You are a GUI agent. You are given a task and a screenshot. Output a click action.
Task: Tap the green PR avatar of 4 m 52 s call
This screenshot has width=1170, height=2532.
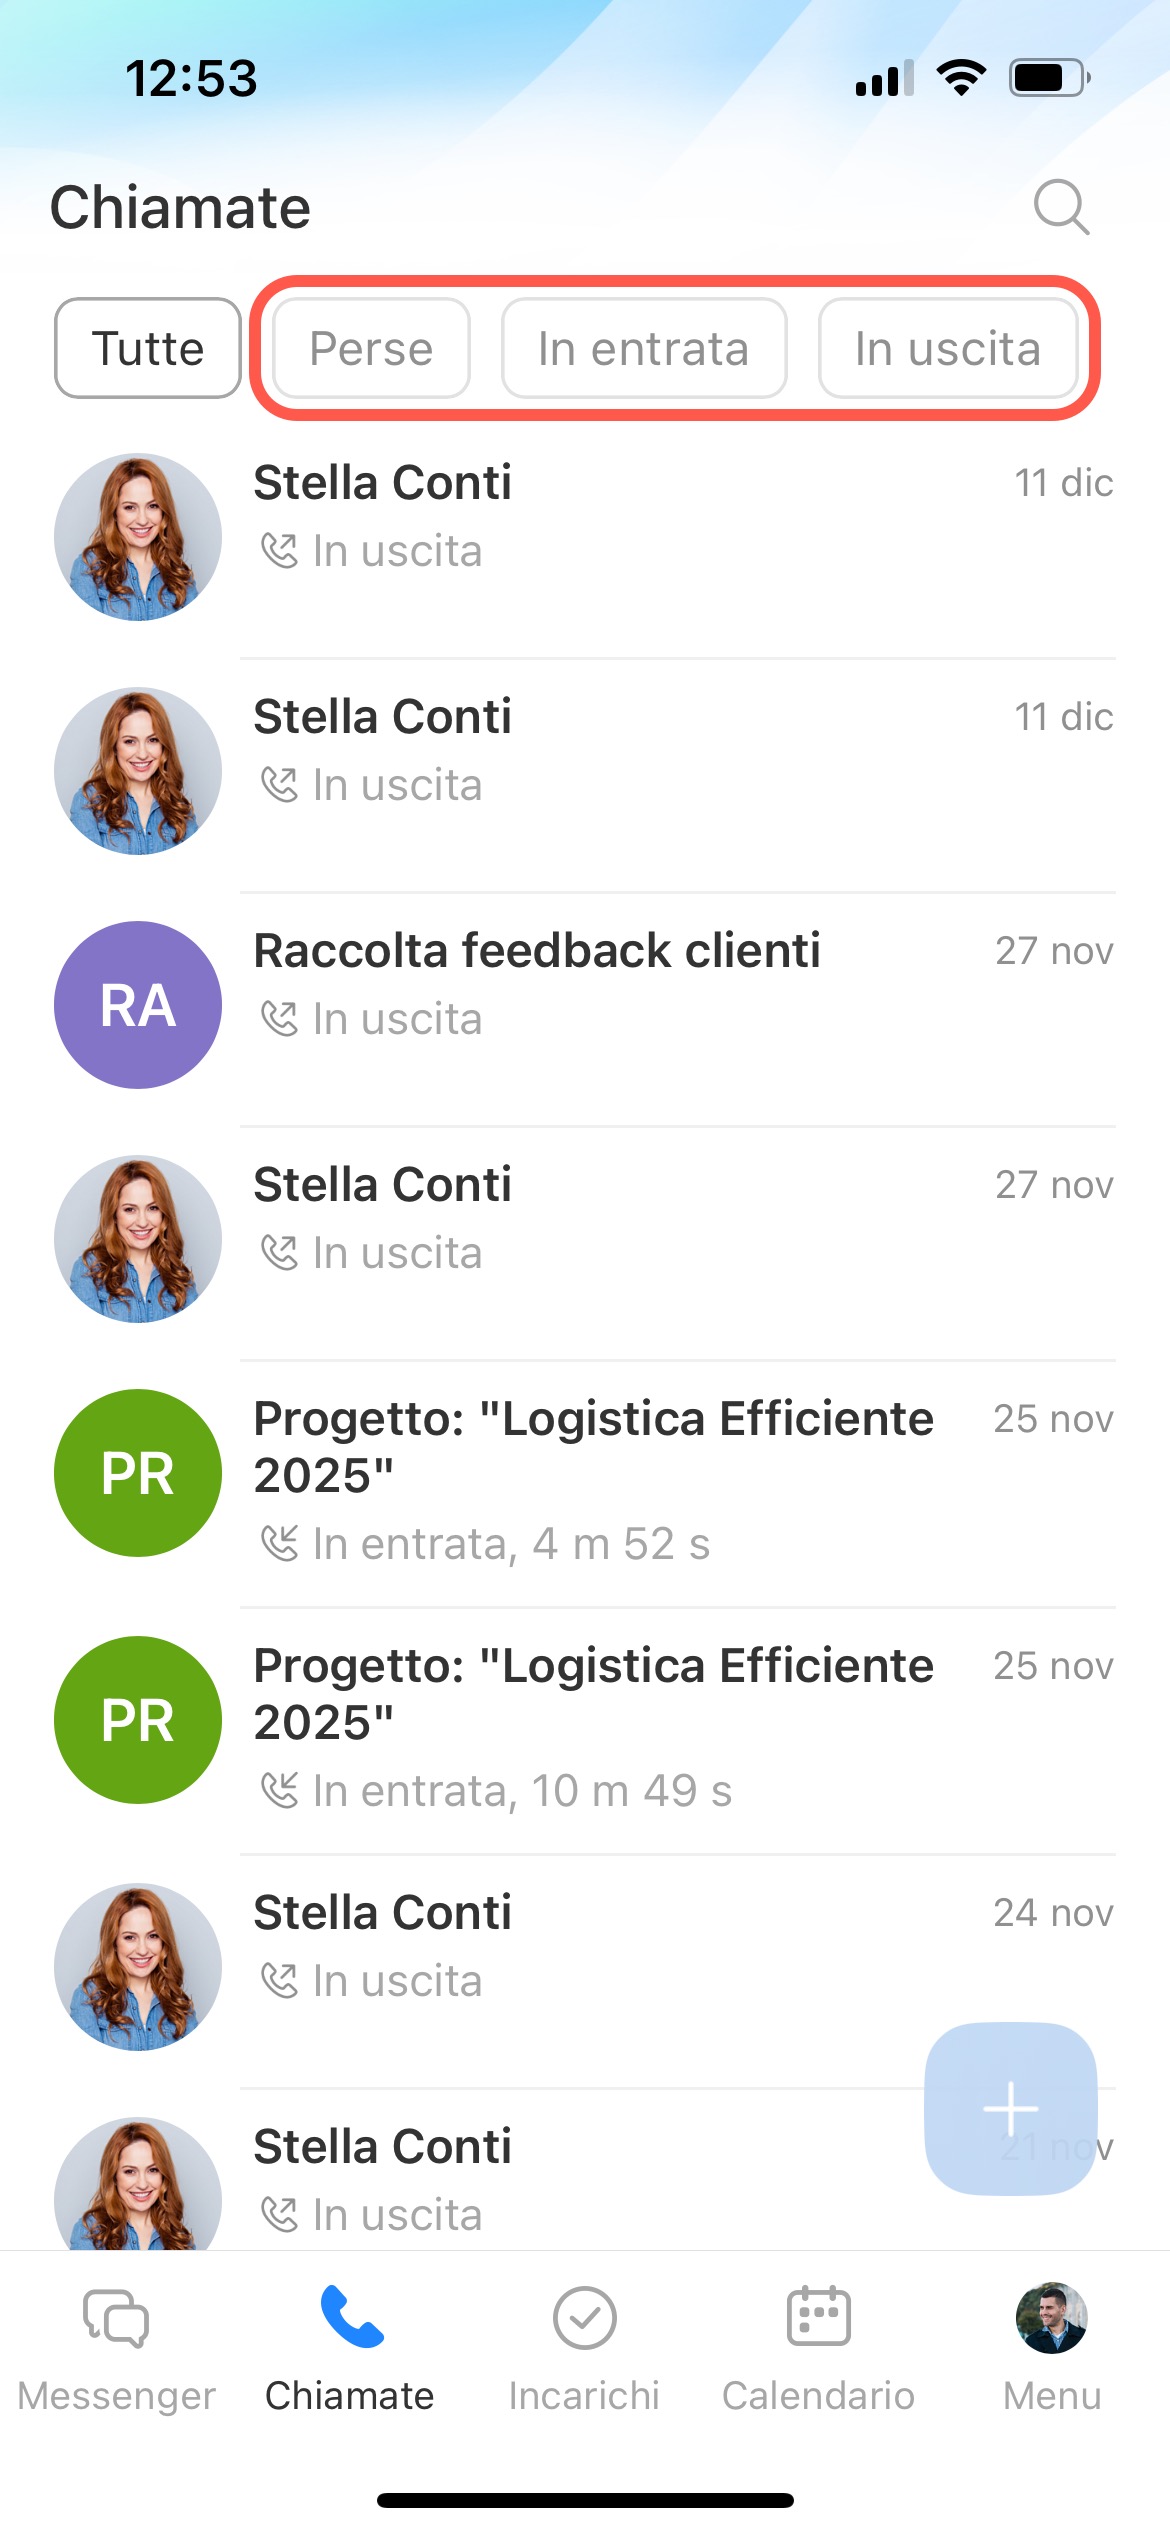(138, 1473)
